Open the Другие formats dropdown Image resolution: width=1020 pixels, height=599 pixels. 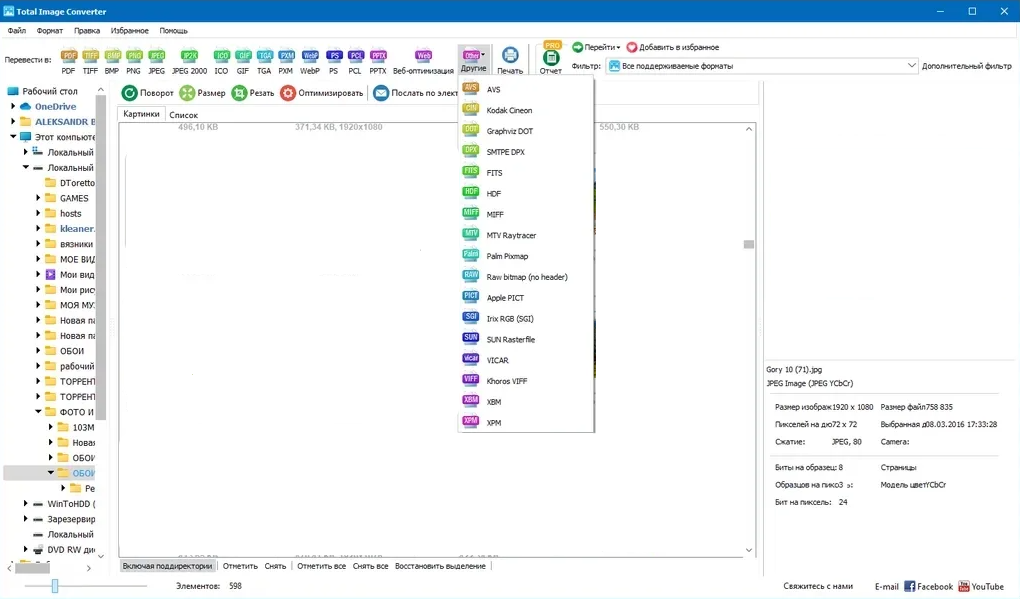(474, 60)
